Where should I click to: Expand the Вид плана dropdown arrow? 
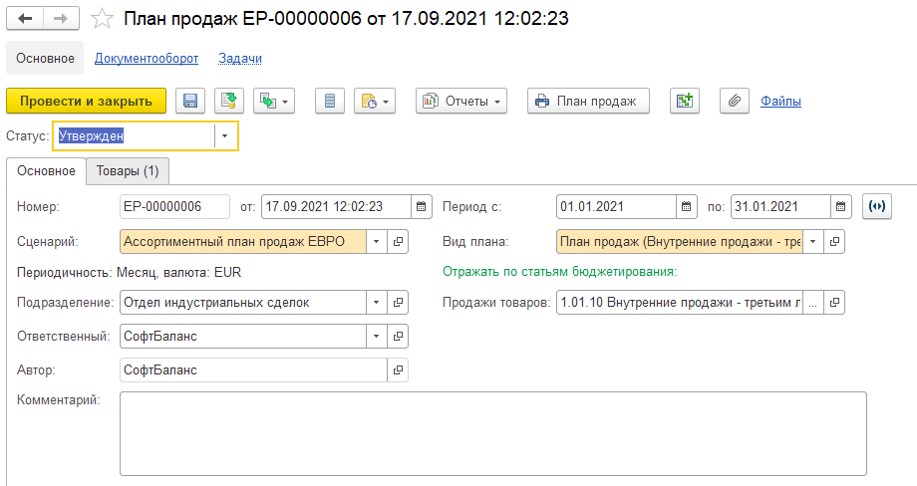click(x=813, y=242)
